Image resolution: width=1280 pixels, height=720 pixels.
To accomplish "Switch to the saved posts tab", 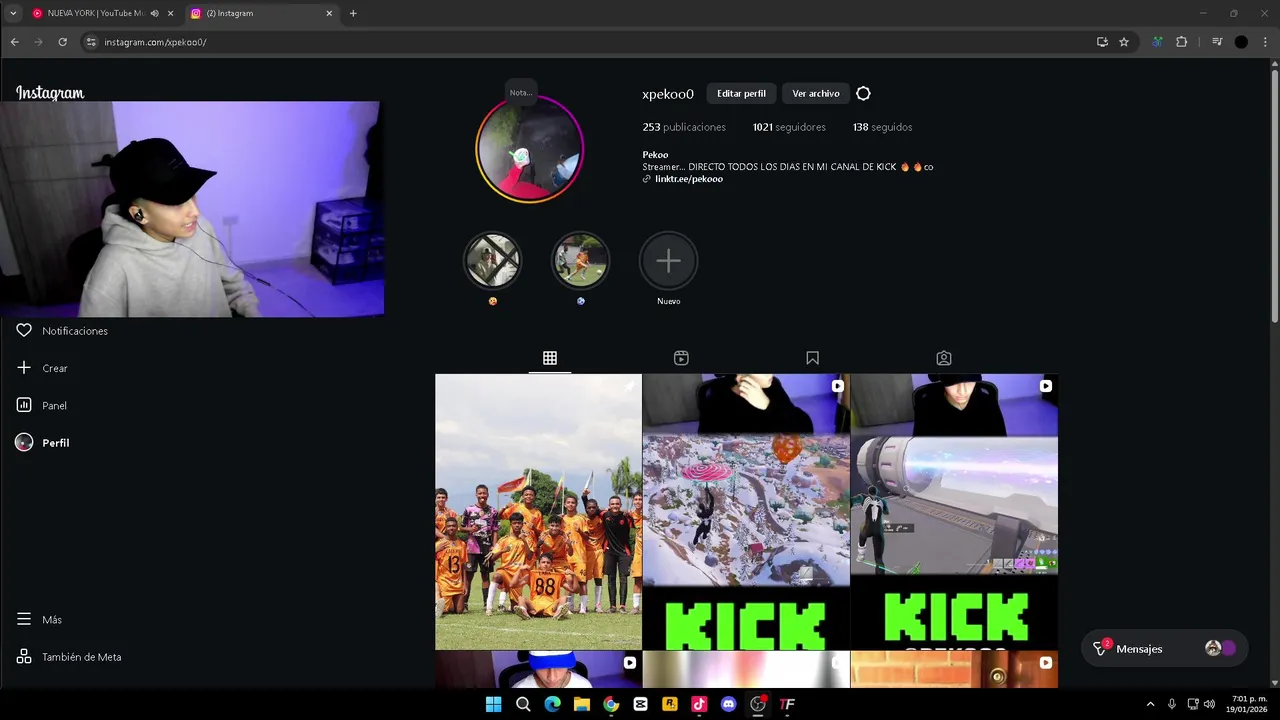I will (812, 358).
